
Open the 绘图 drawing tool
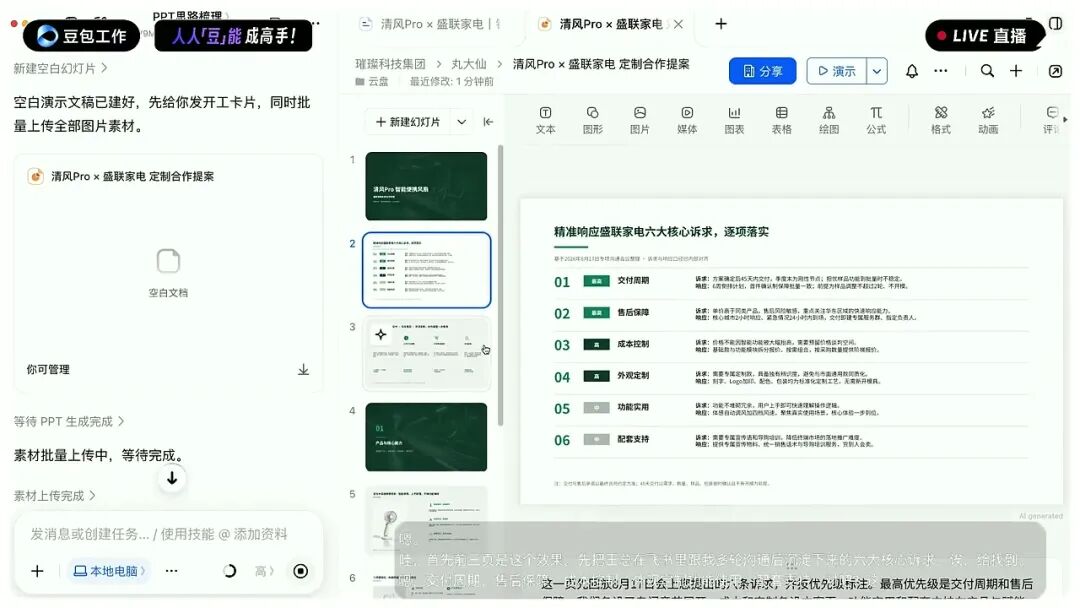point(829,120)
